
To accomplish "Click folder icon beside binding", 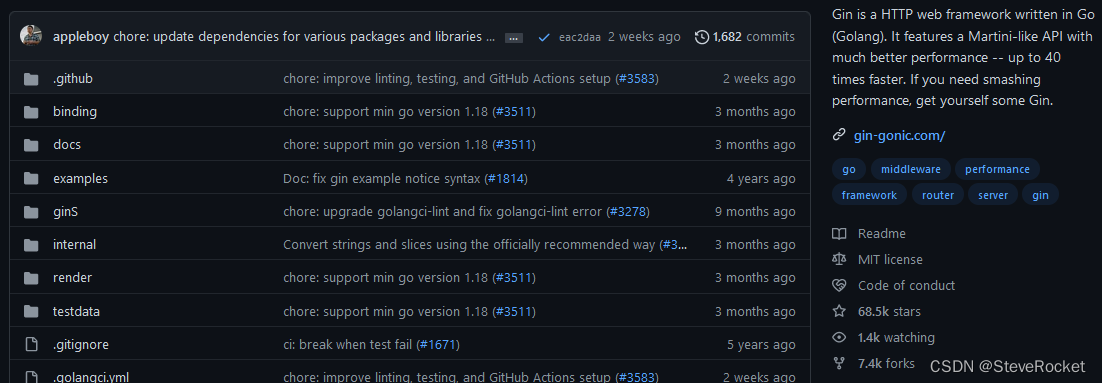I will coord(31,112).
